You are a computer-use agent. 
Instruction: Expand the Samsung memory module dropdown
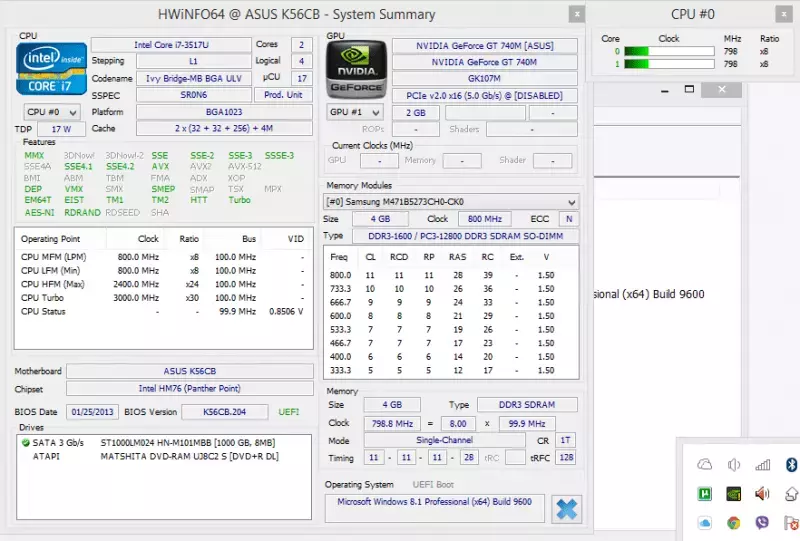[451, 202]
